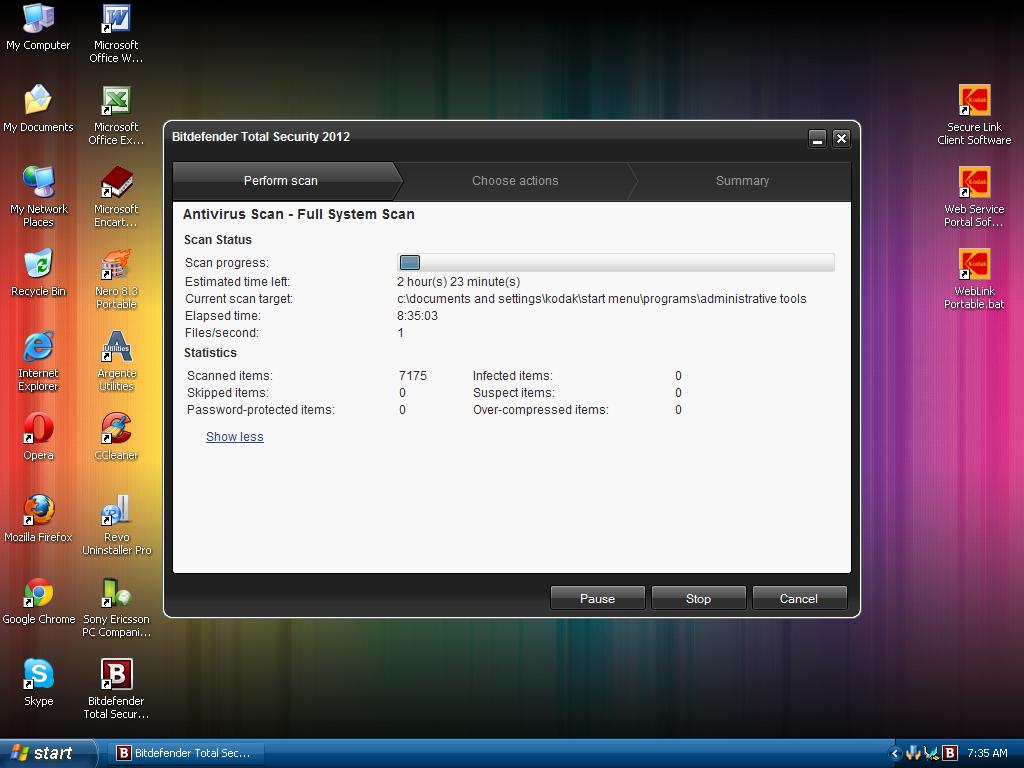Click the Stop scan button
Image resolution: width=1024 pixels, height=768 pixels.
pos(698,598)
